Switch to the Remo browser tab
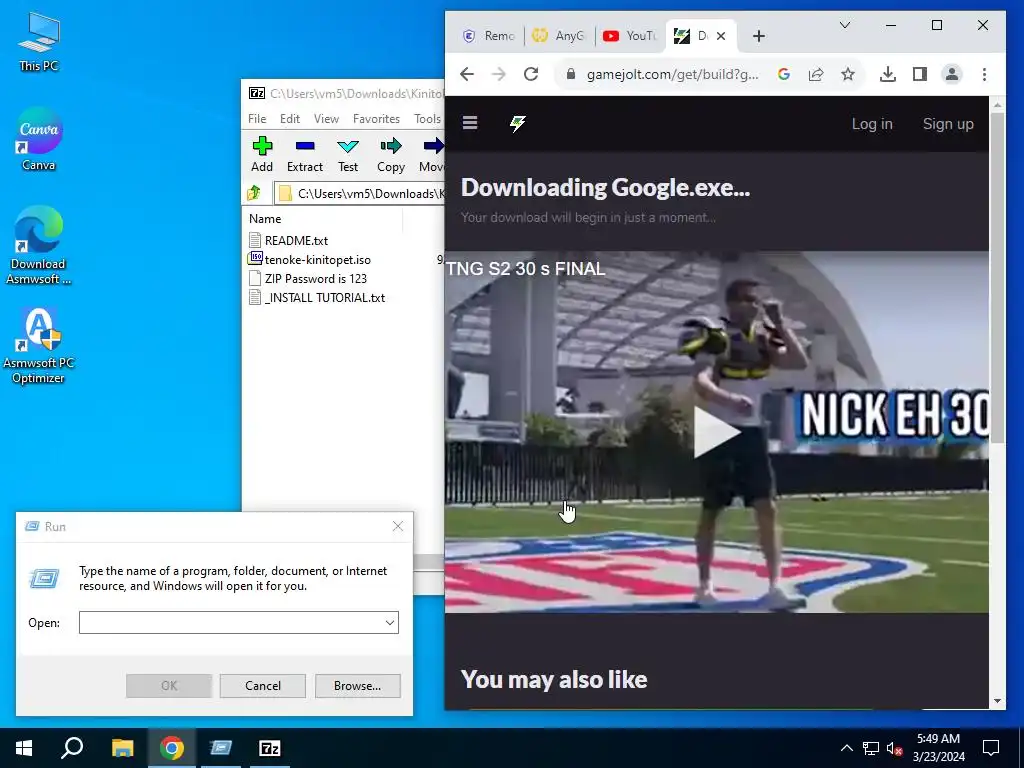 pyautogui.click(x=488, y=36)
